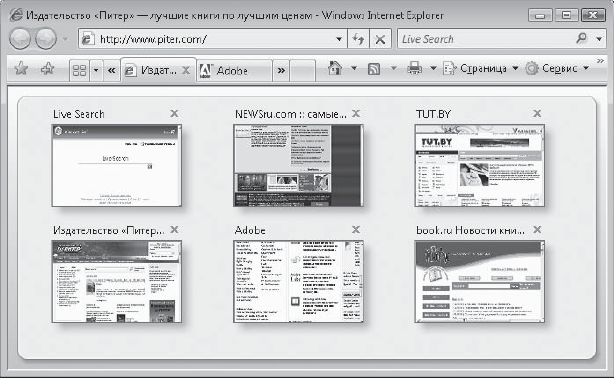
Task: Close the TUT.BY thumbnail
Action: (x=537, y=114)
